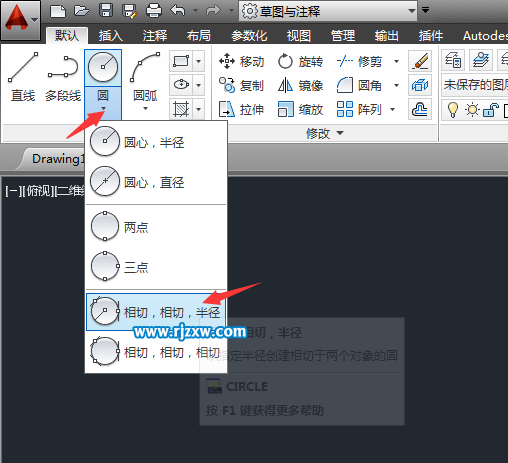Click the Move (移动) tool icon
Screen dimensions: 508x463
[227, 61]
